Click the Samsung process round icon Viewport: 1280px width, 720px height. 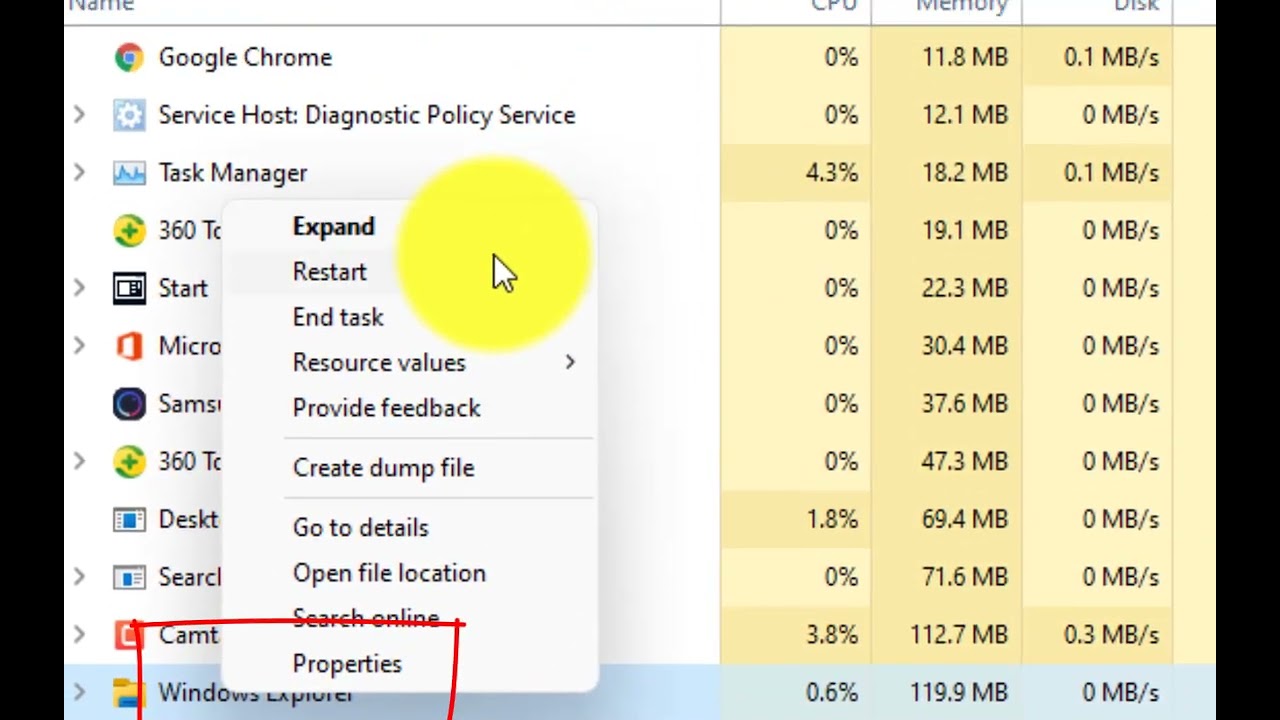pyautogui.click(x=129, y=404)
